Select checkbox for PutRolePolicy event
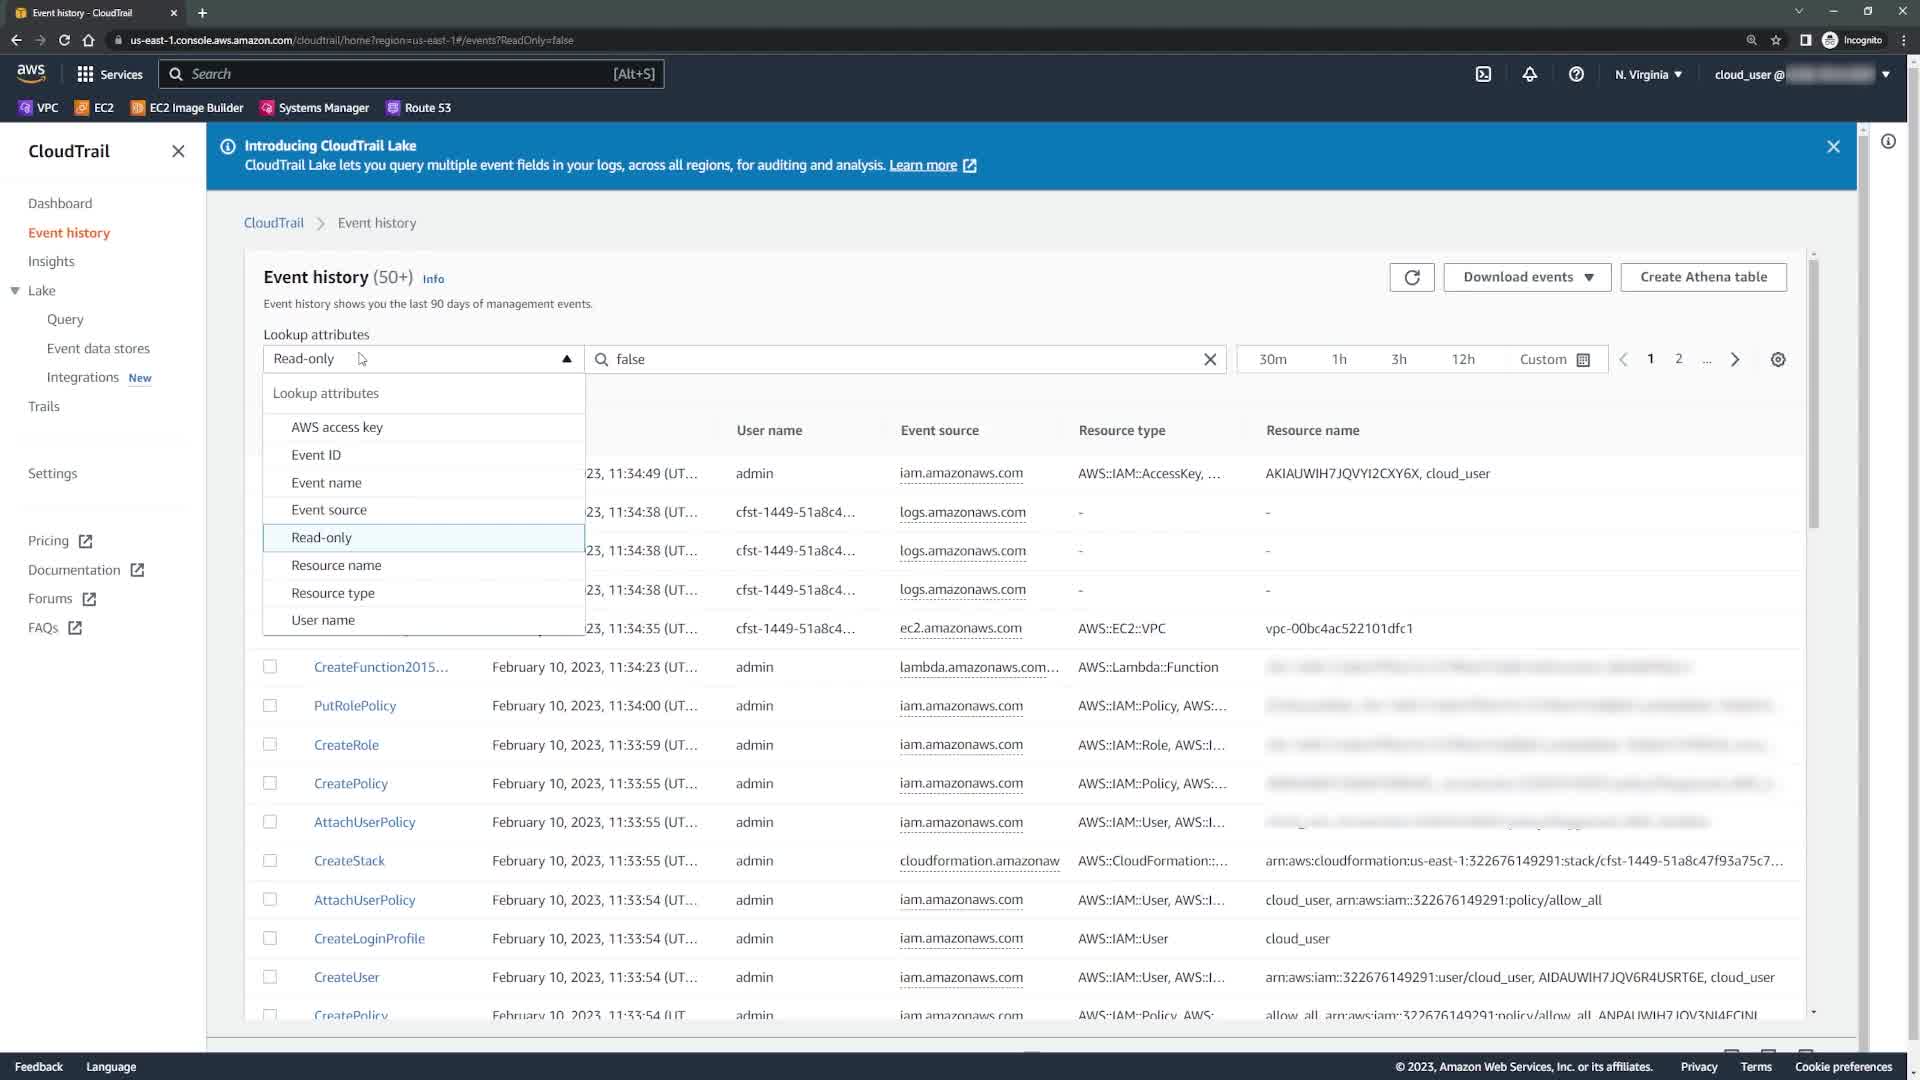 pos(270,705)
